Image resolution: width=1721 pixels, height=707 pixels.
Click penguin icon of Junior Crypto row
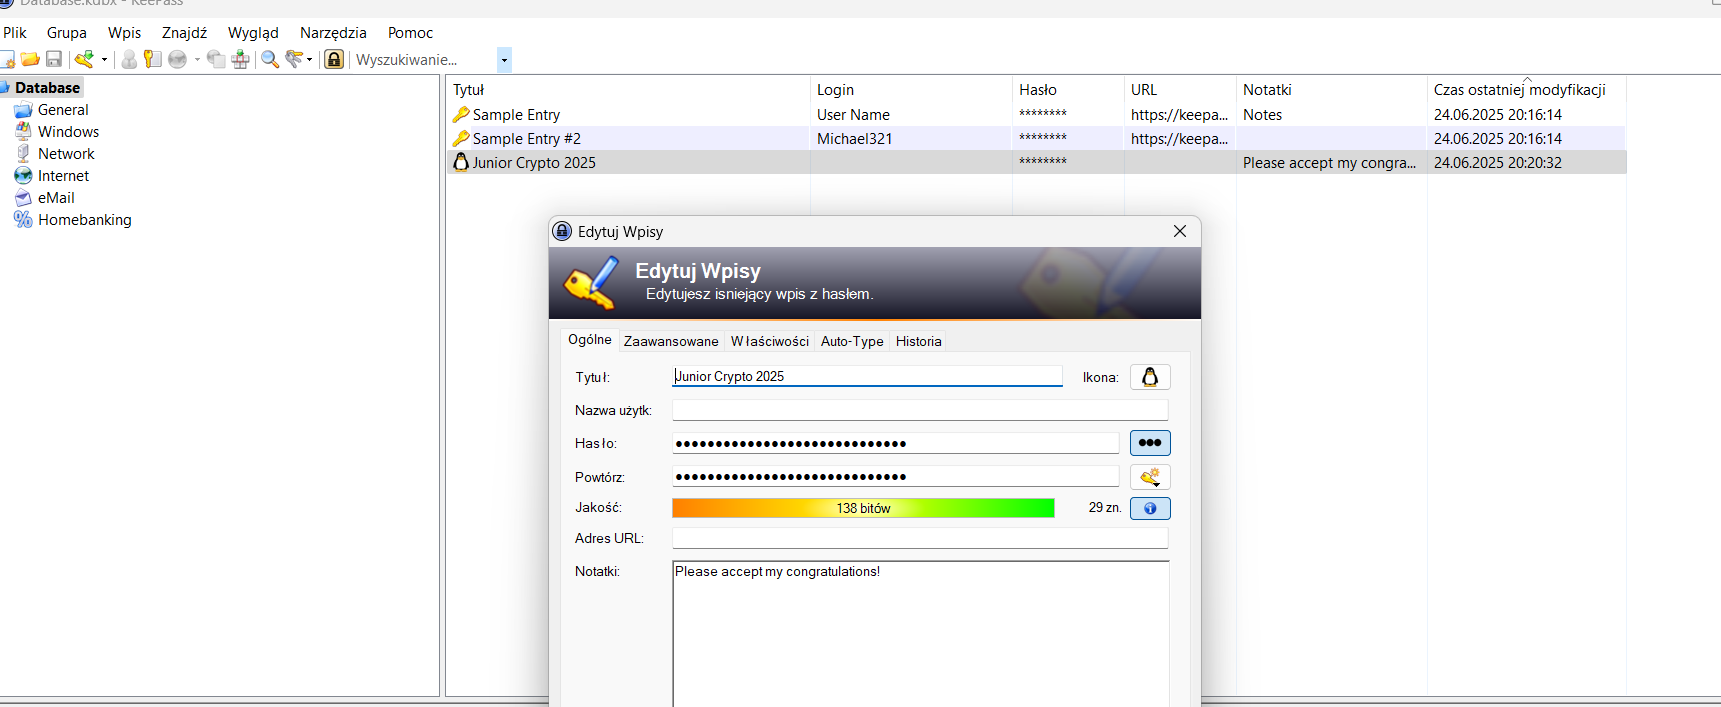pyautogui.click(x=461, y=162)
